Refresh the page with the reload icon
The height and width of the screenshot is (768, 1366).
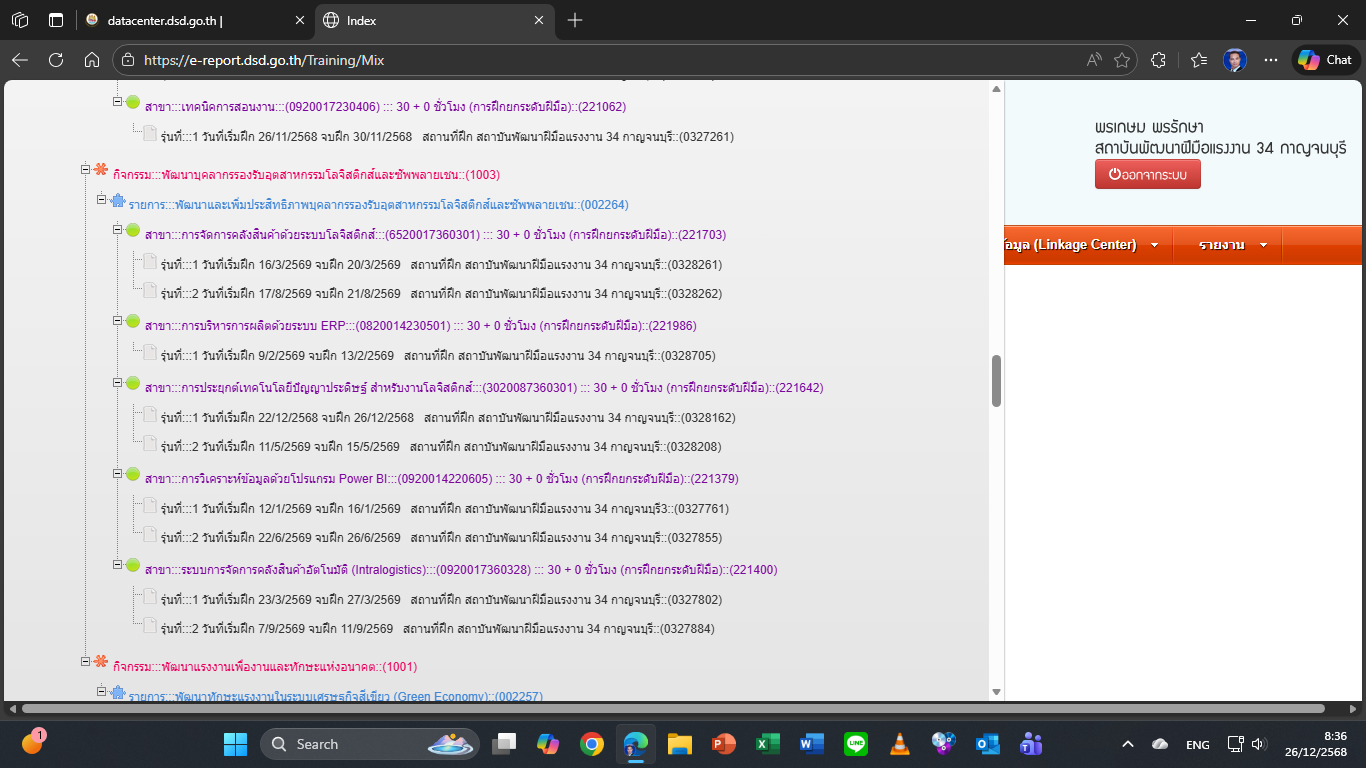[56, 60]
